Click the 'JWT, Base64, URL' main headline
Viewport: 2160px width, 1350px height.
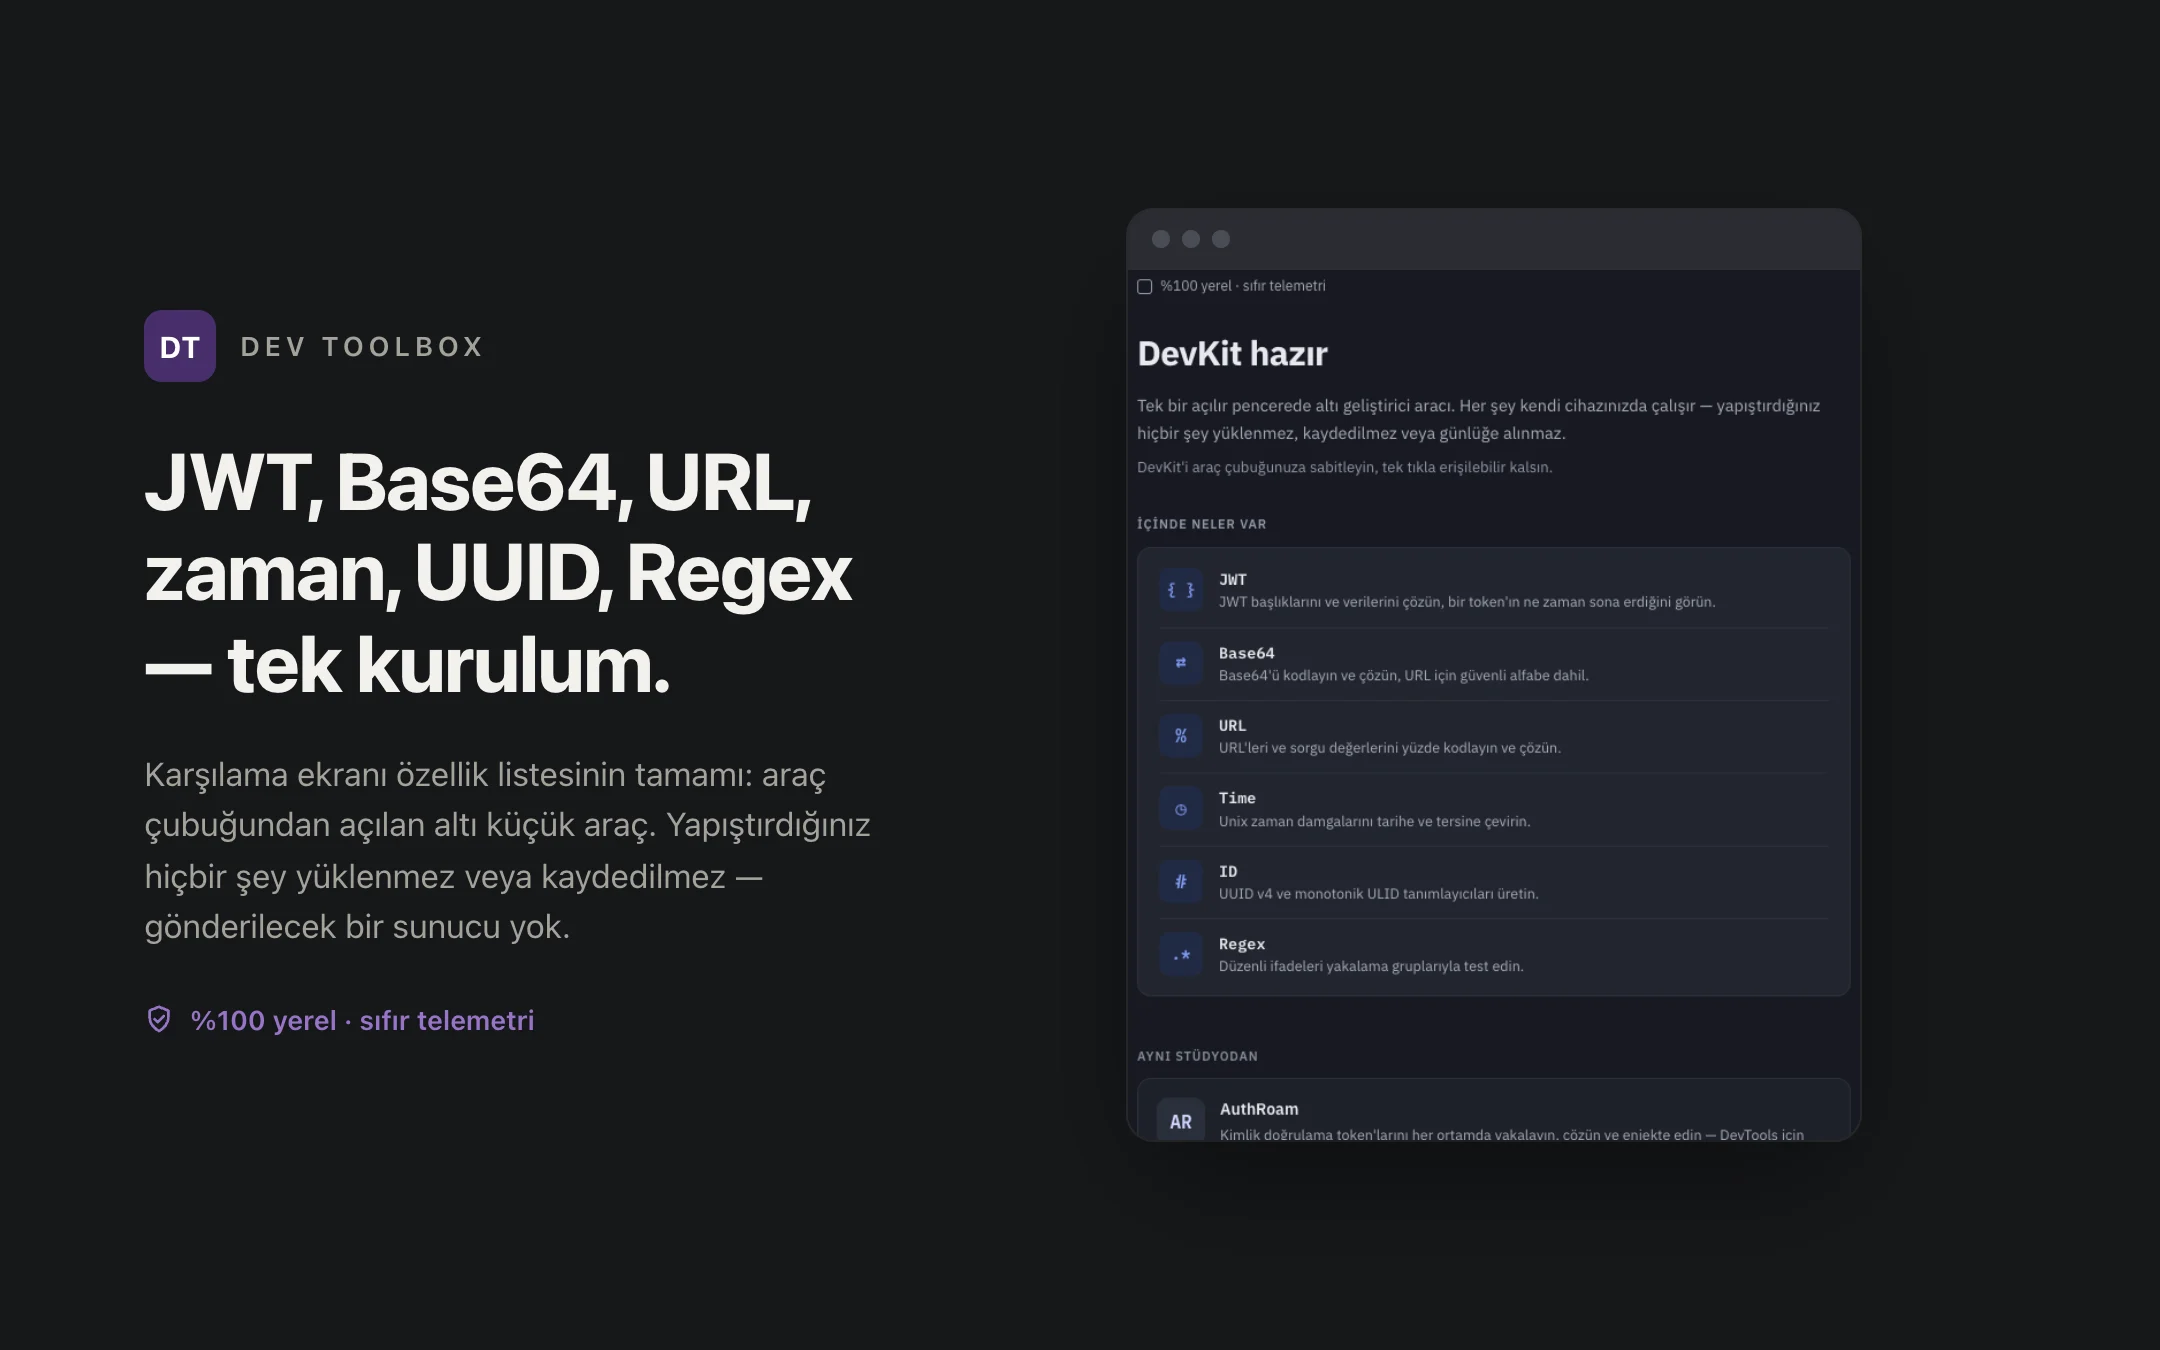(498, 574)
